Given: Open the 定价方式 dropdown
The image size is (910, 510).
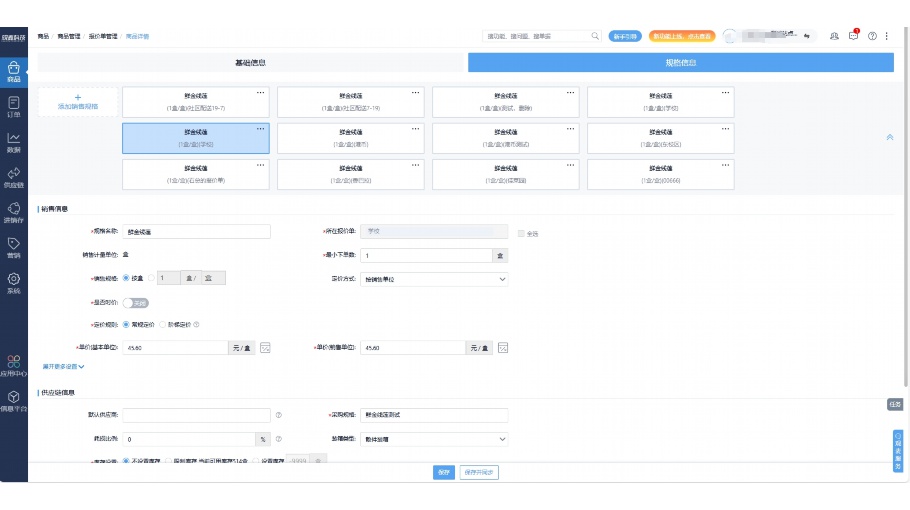Looking at the screenshot, I should [x=434, y=279].
